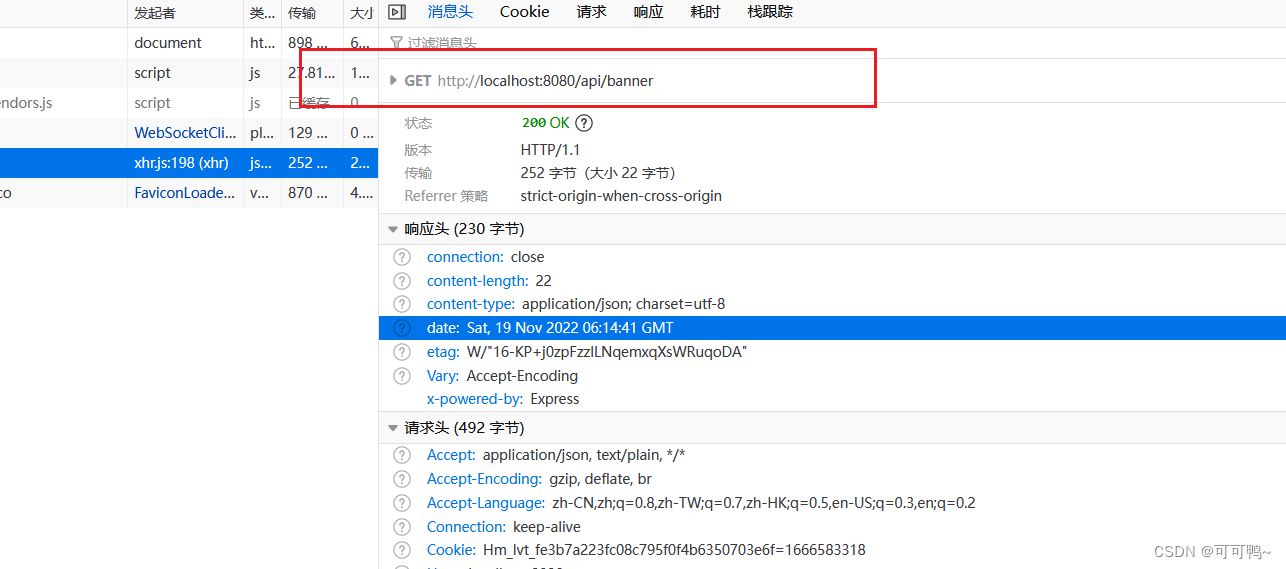This screenshot has height=569, width=1286.
Task: Open the FaviconLoade... initiator link
Action: (x=185, y=193)
